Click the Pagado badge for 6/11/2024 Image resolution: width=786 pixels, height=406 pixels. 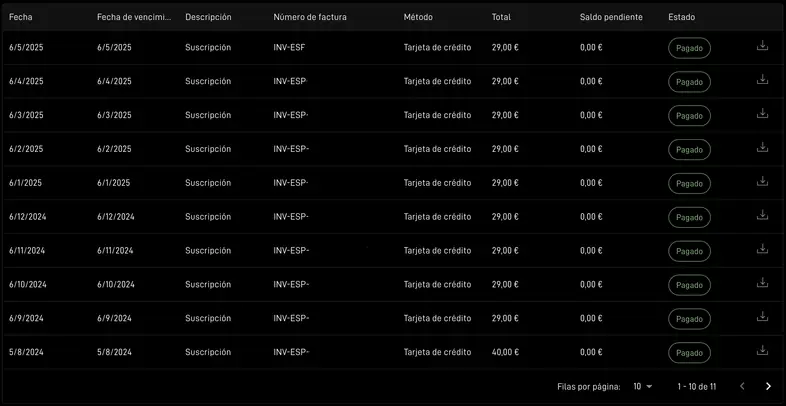[689, 251]
